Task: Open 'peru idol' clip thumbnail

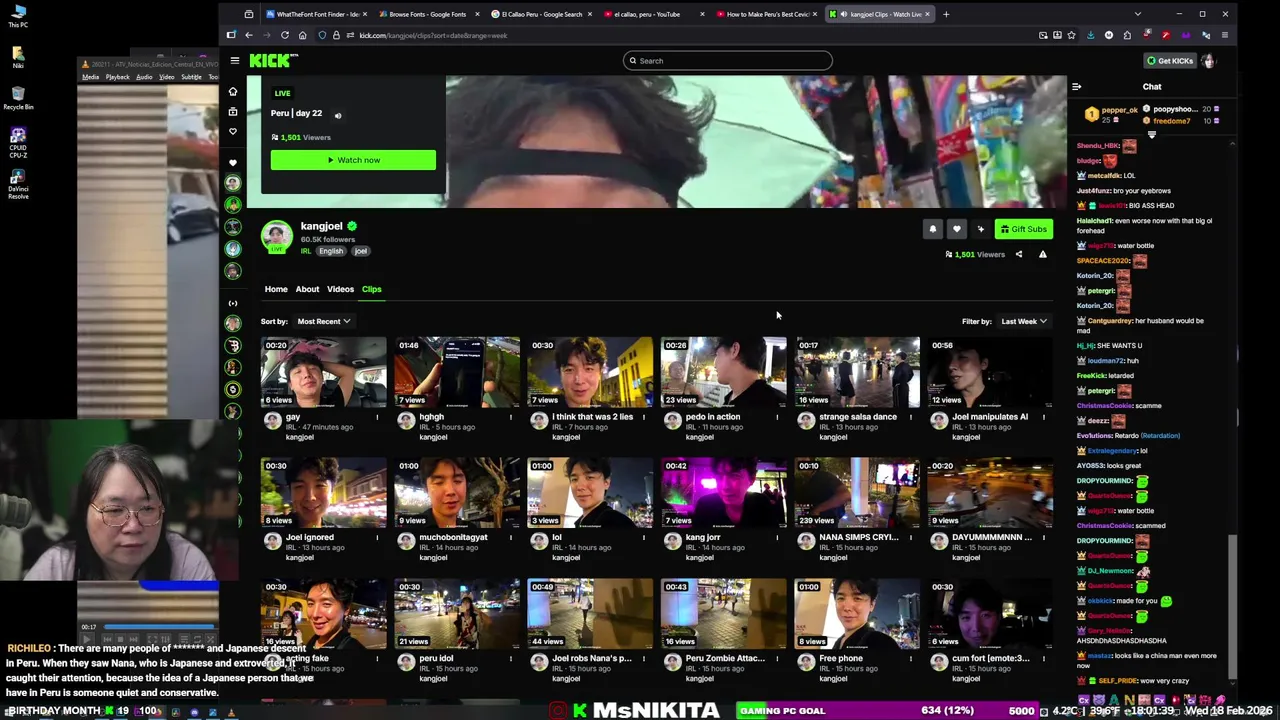Action: click(x=456, y=614)
